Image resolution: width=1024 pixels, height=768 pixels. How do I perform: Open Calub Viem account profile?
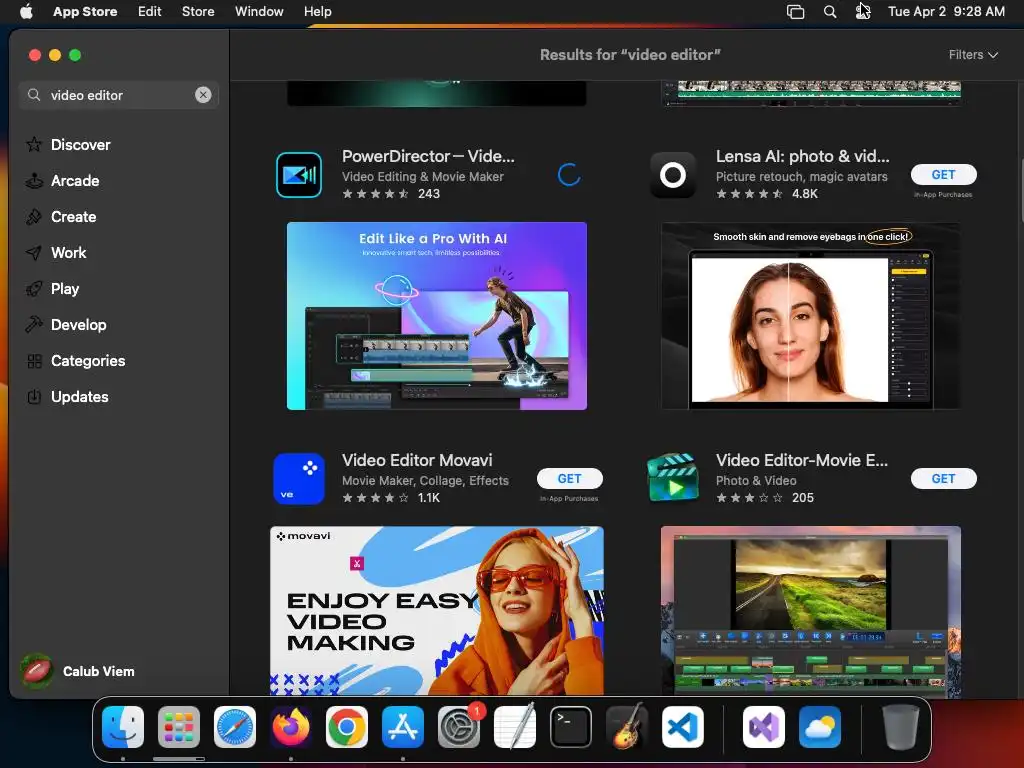point(78,671)
